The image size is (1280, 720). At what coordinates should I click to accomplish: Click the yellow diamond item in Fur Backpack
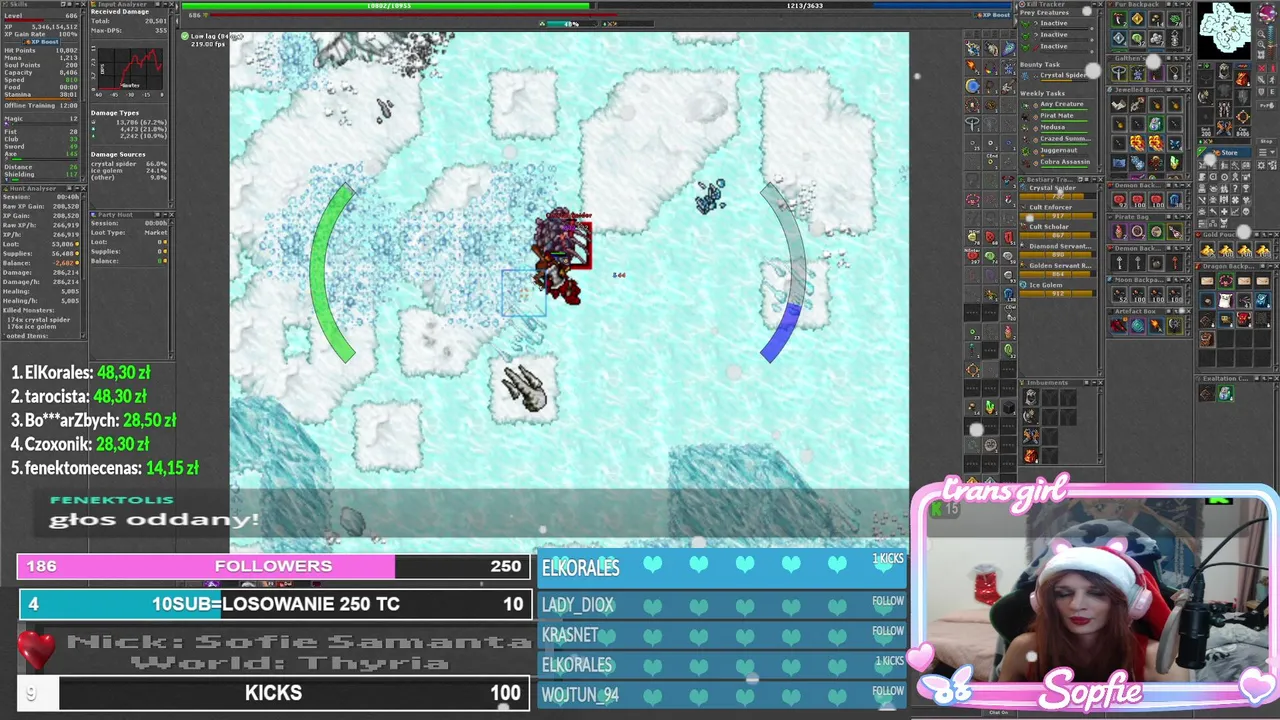pos(1137,19)
